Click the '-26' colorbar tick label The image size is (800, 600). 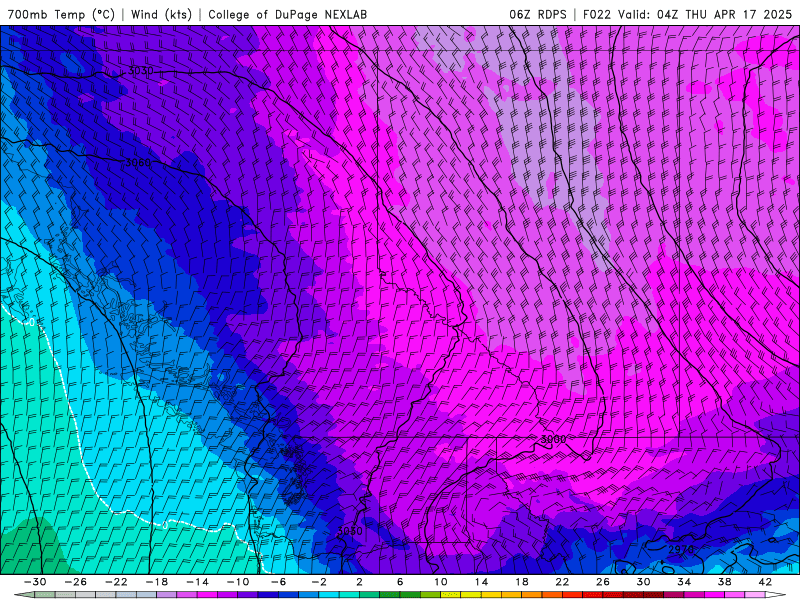[76, 582]
